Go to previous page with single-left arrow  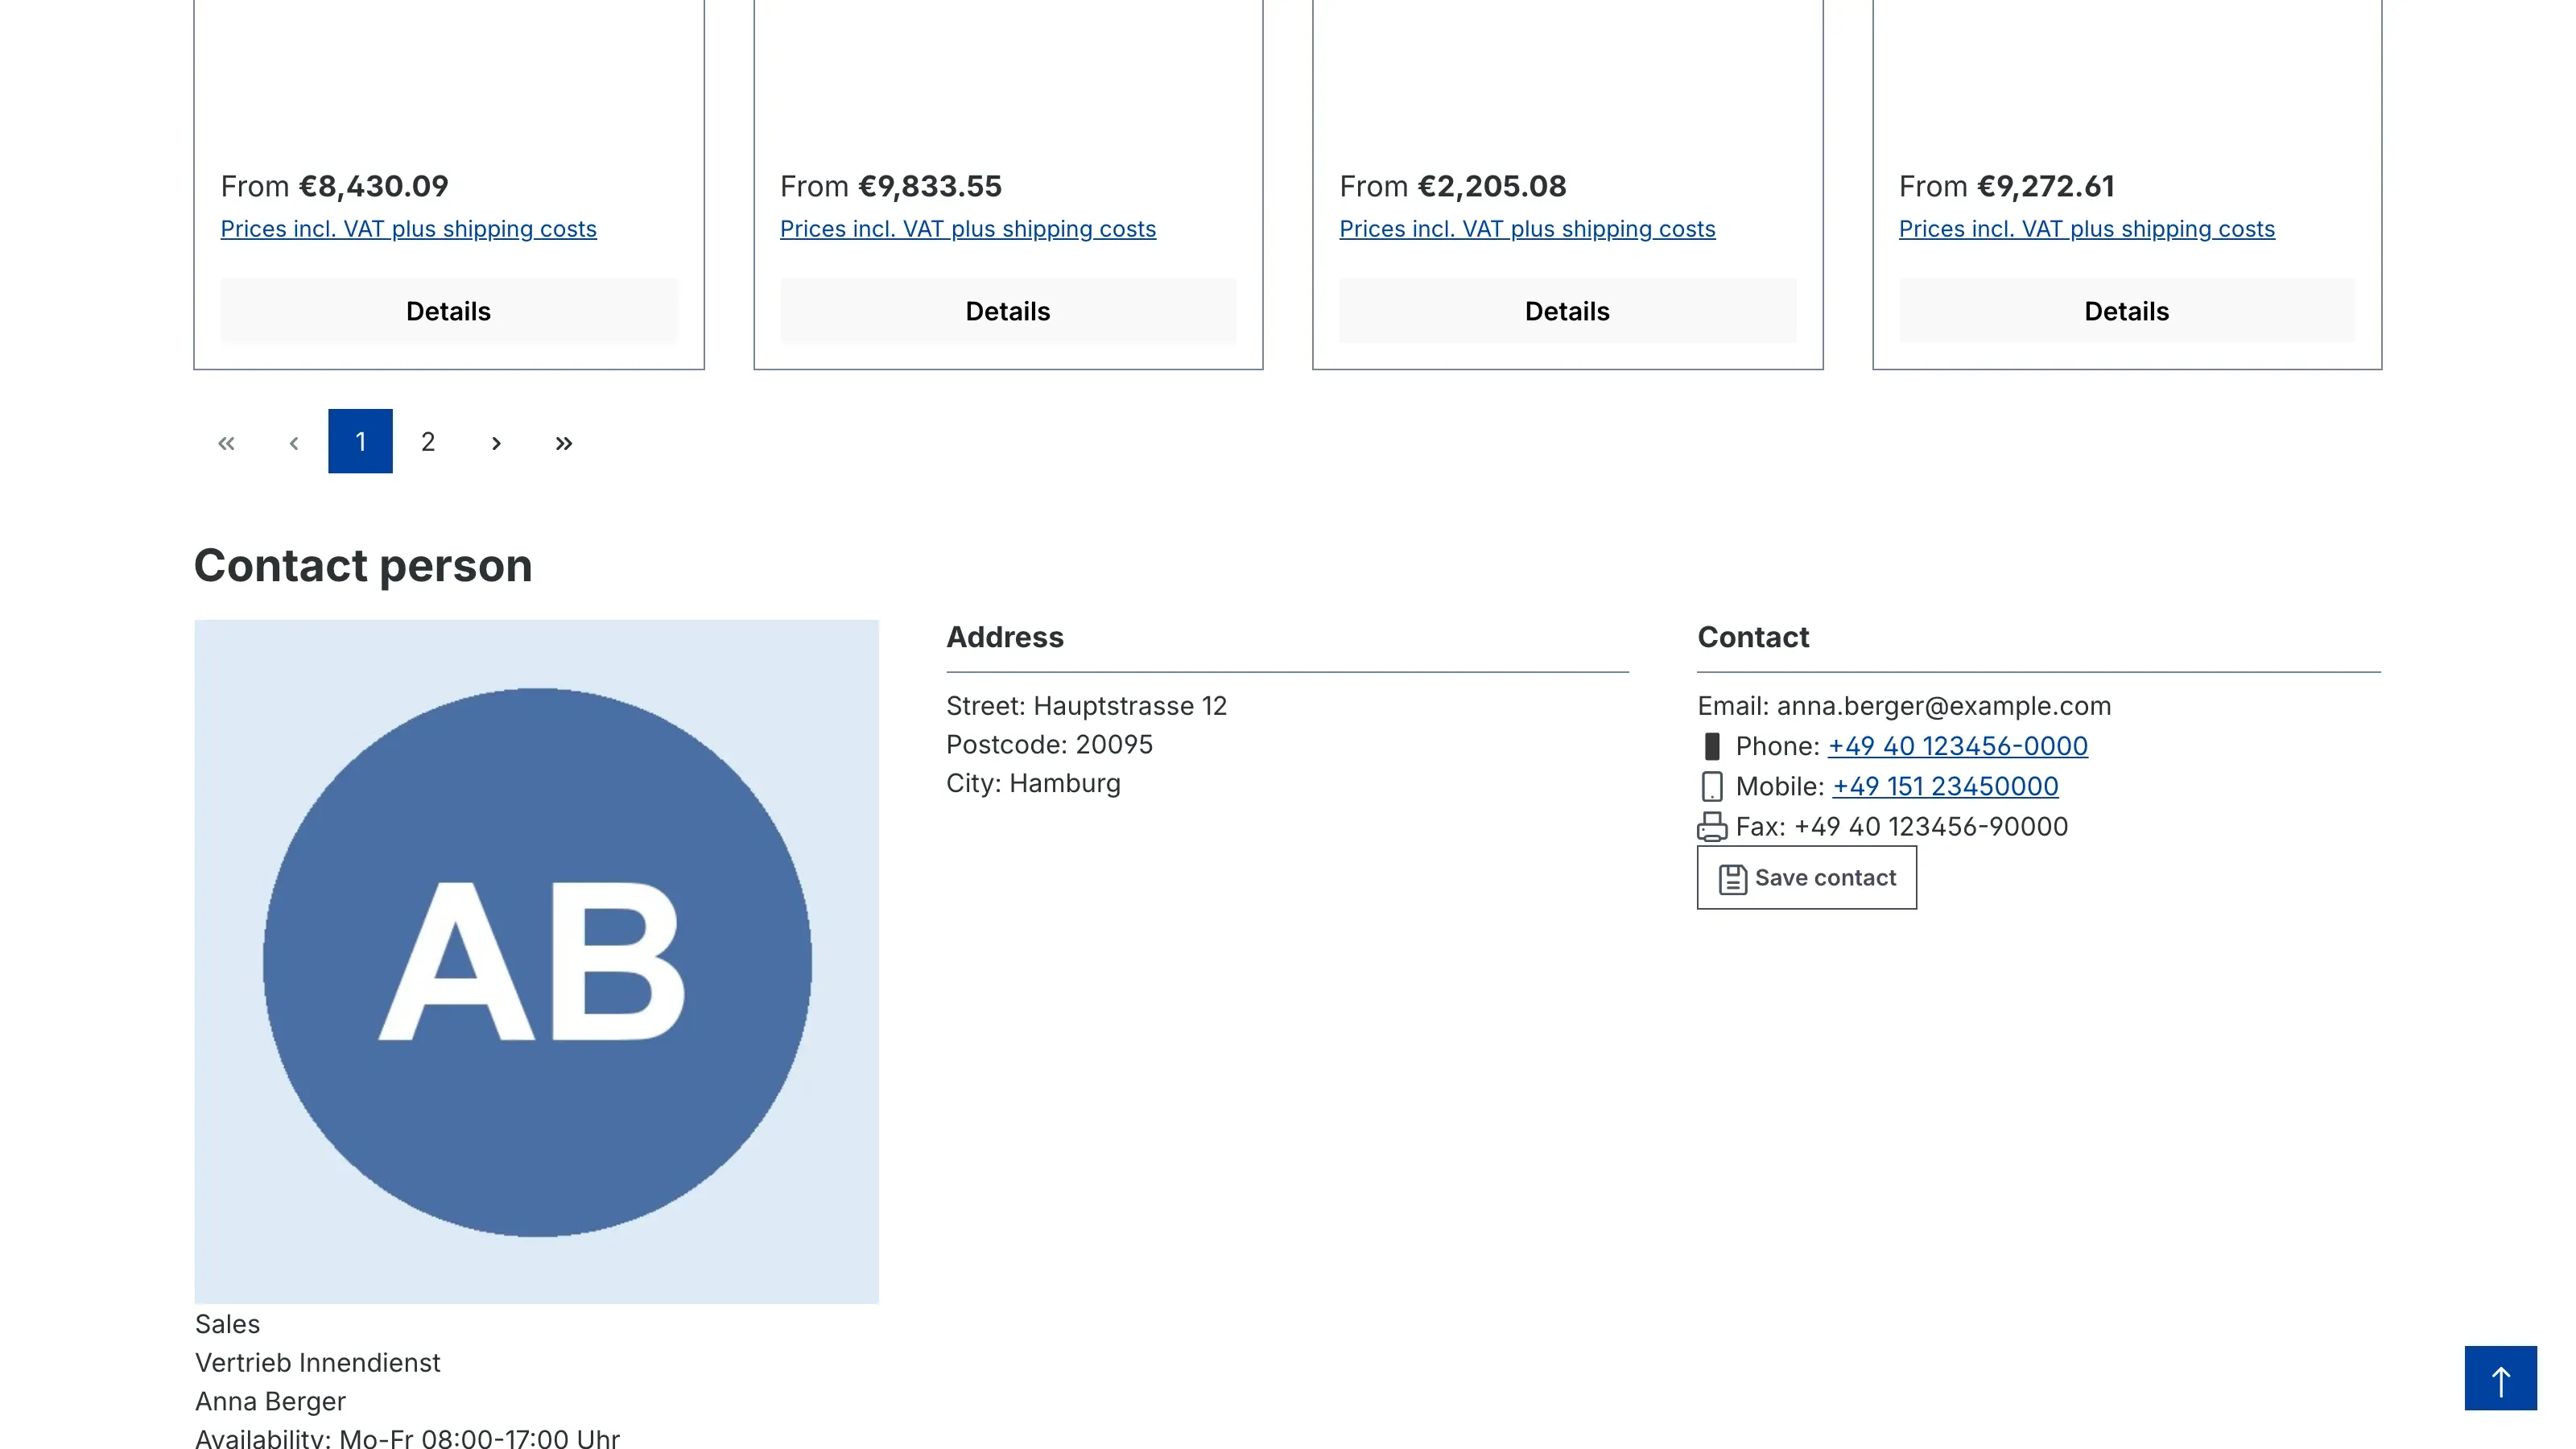point(294,442)
